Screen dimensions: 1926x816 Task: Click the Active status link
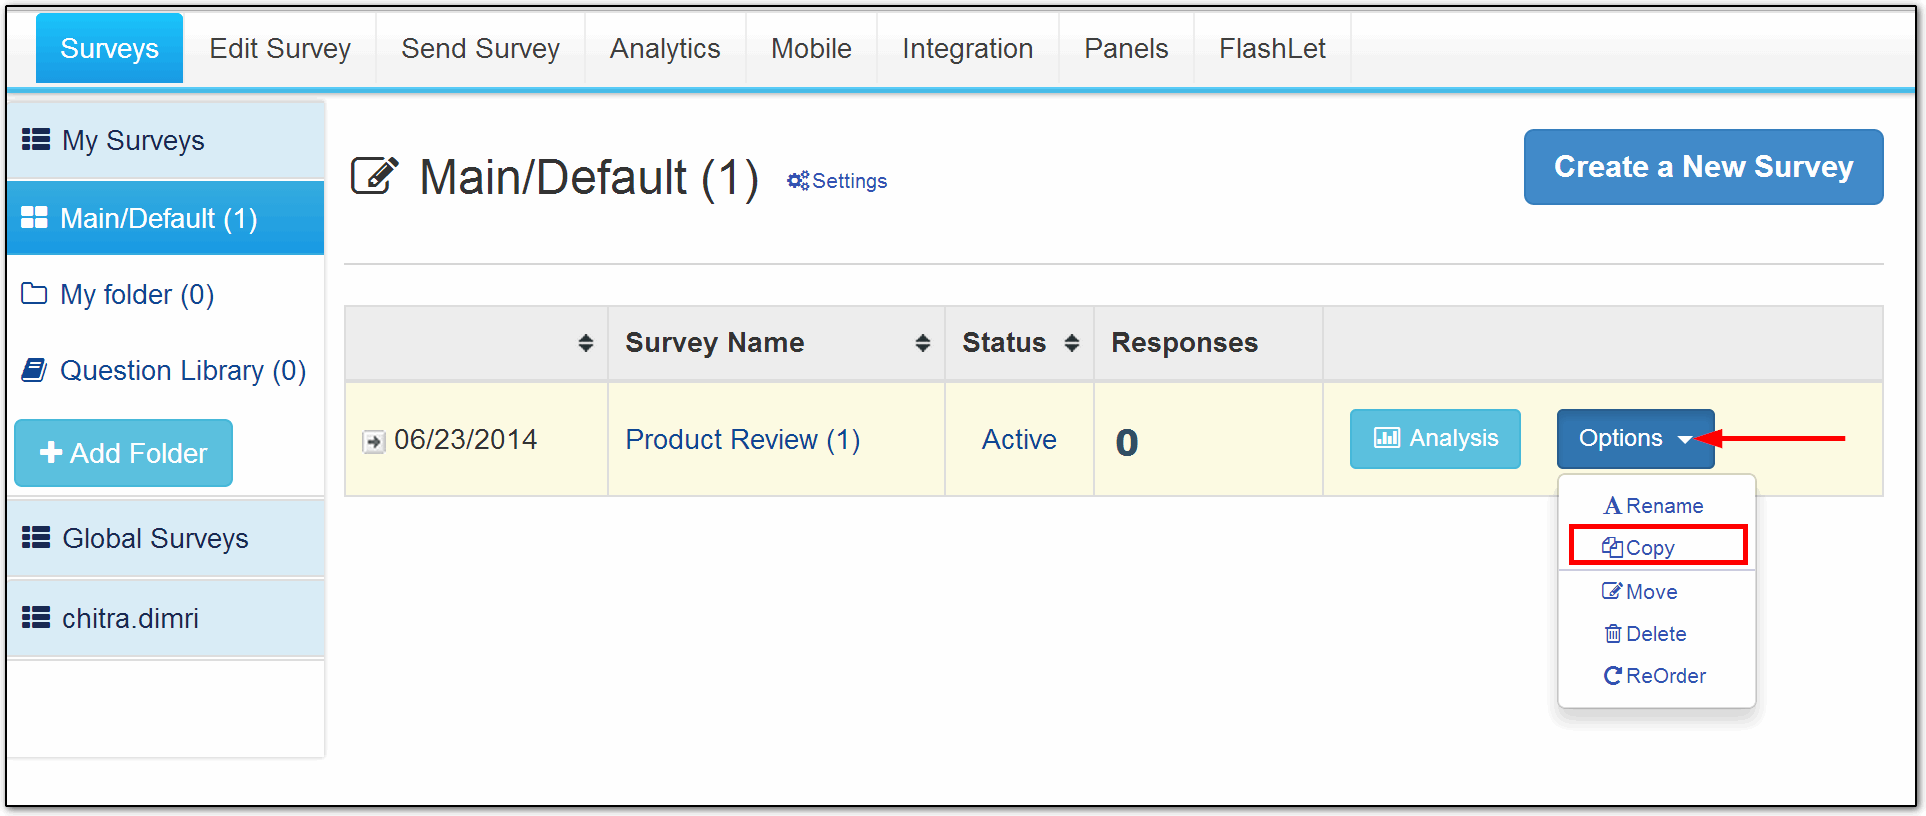(1019, 439)
